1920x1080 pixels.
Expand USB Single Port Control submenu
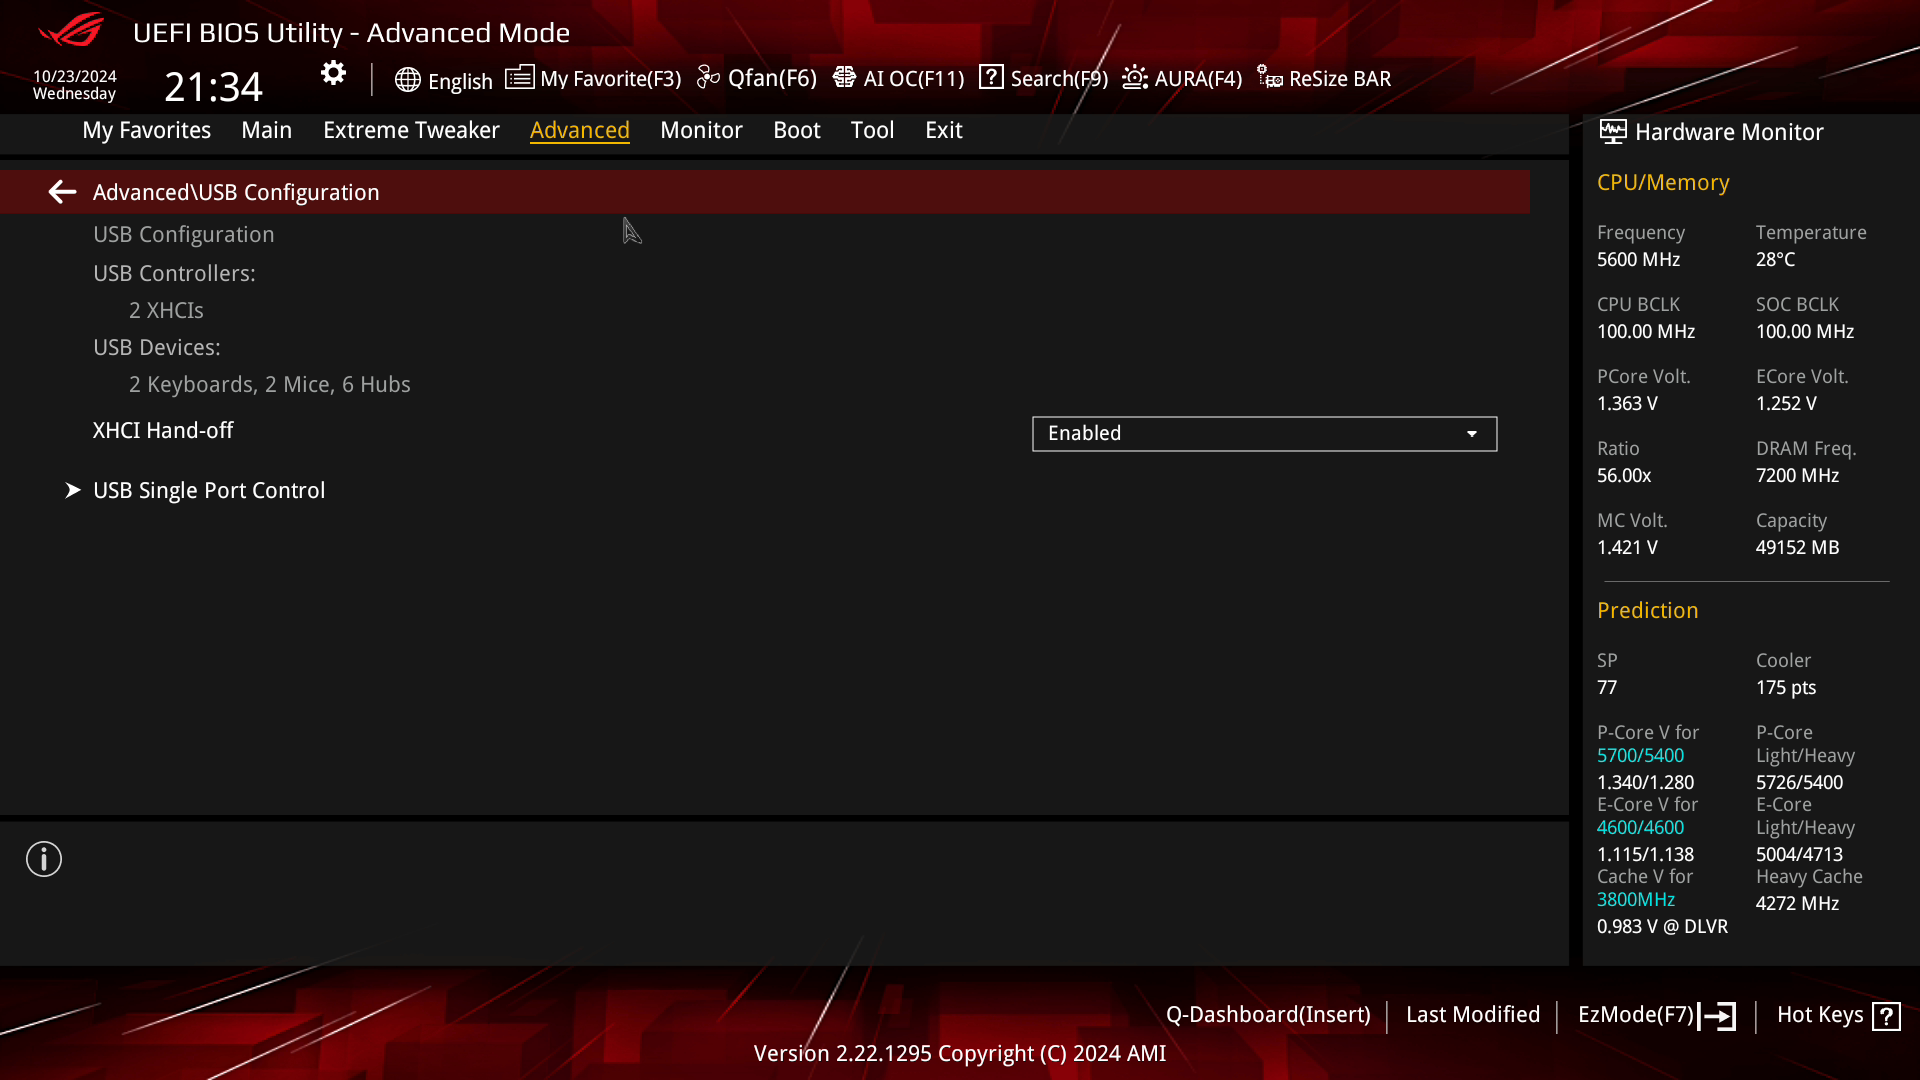tap(208, 491)
